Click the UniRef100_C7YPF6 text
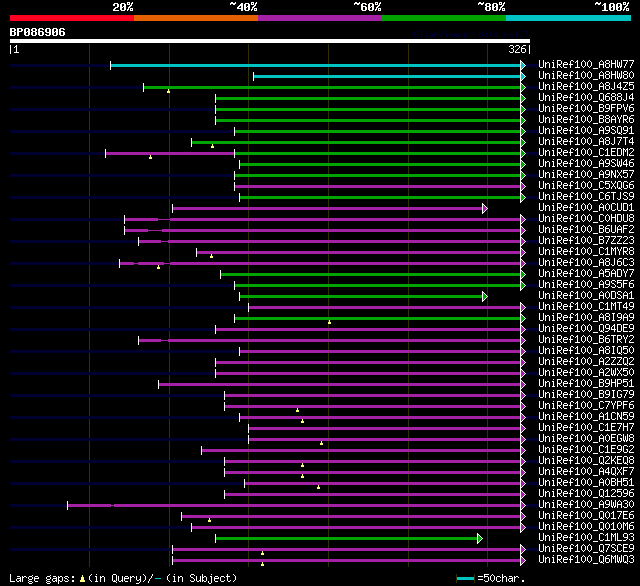640x586 pixels. [x=586, y=406]
